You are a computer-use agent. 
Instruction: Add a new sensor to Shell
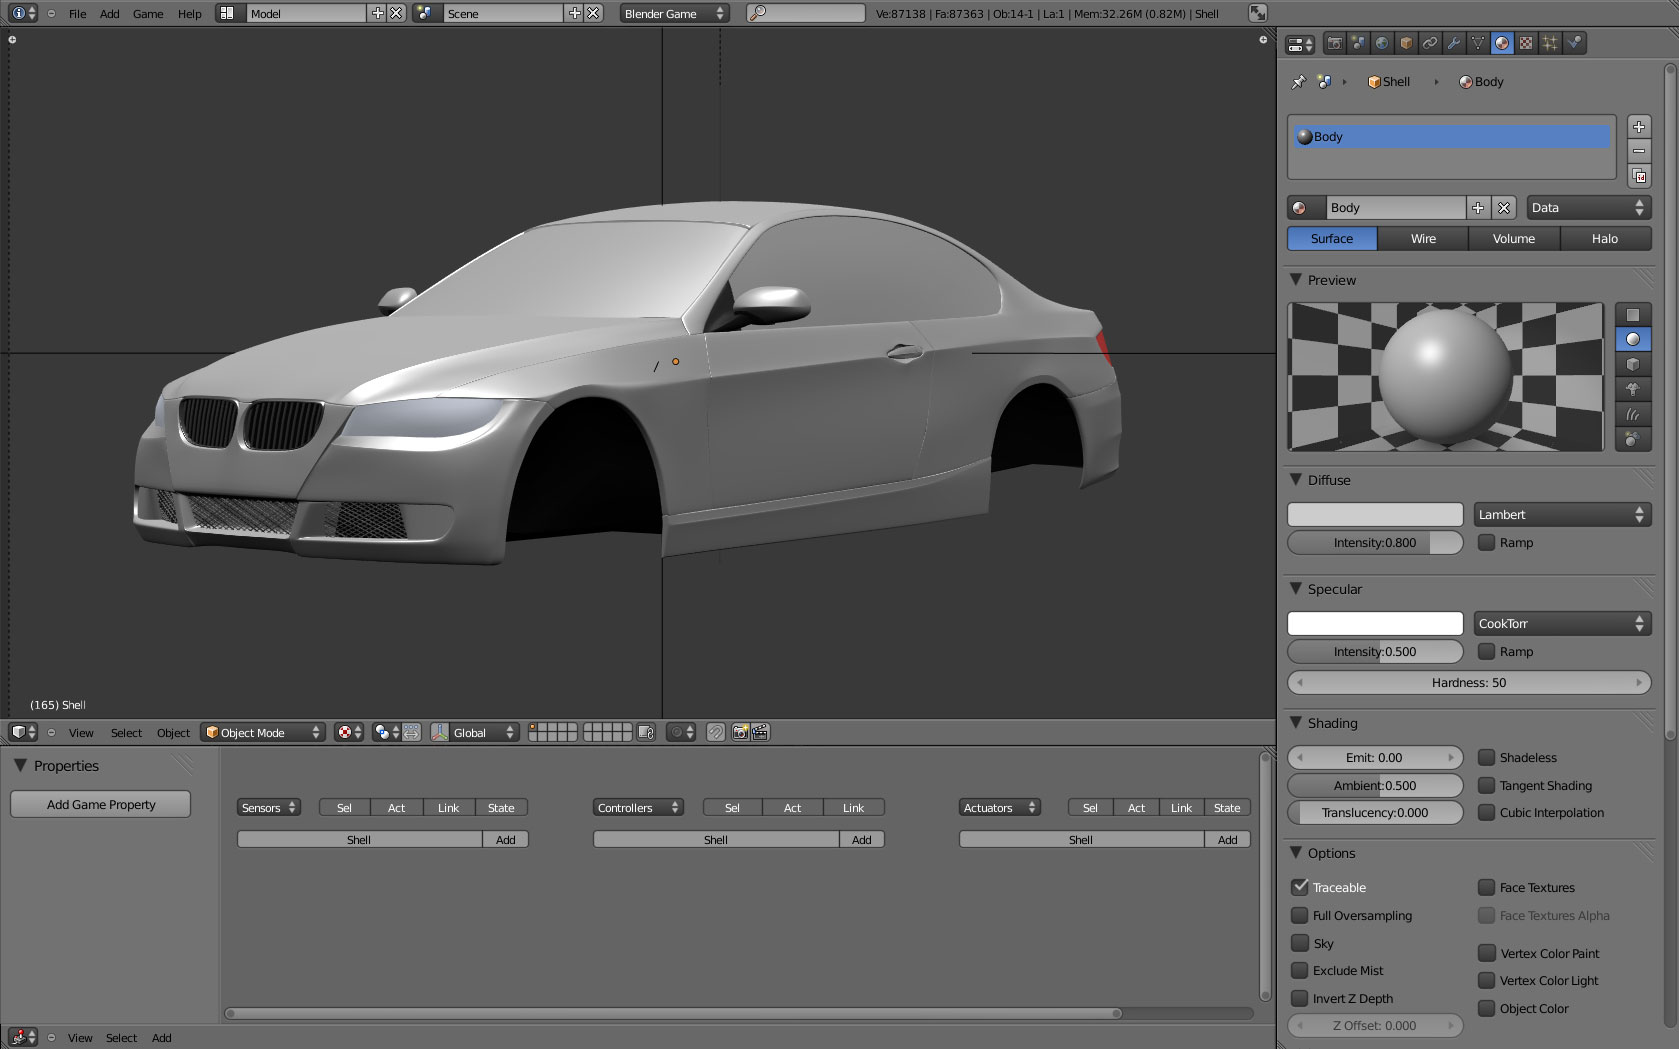pyautogui.click(x=505, y=839)
